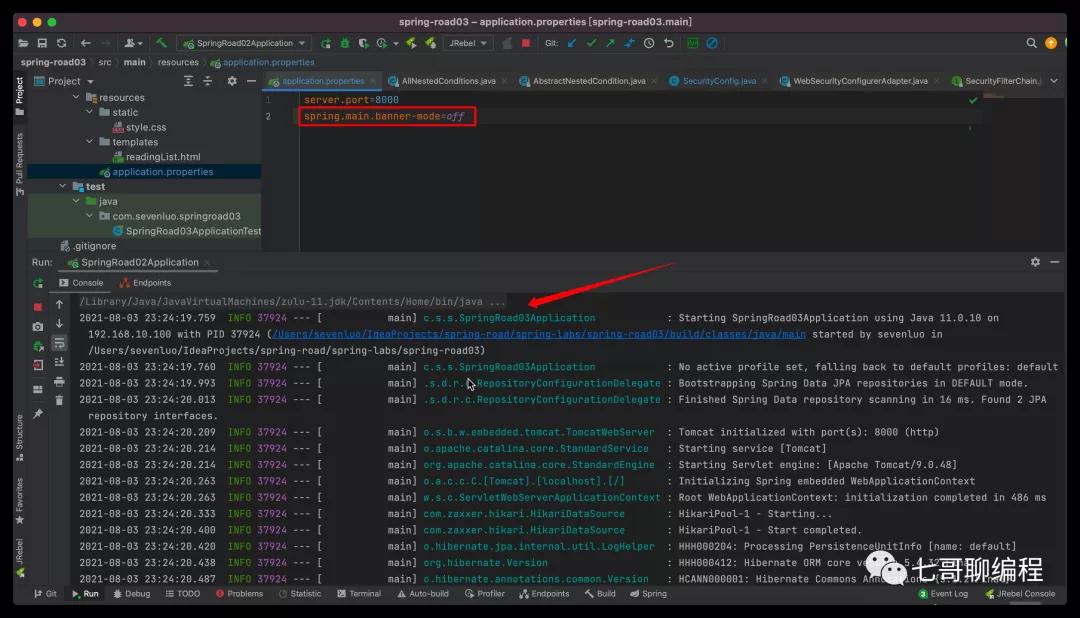Switch to Endpoints tab in Run panel
1080x618 pixels.
pyautogui.click(x=145, y=283)
